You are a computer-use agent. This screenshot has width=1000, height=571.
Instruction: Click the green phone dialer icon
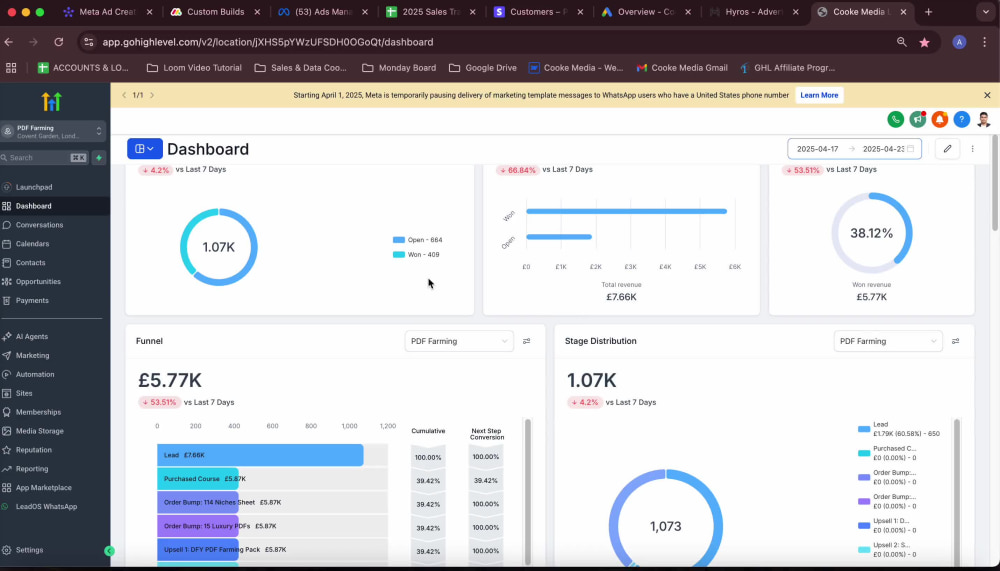pos(895,119)
